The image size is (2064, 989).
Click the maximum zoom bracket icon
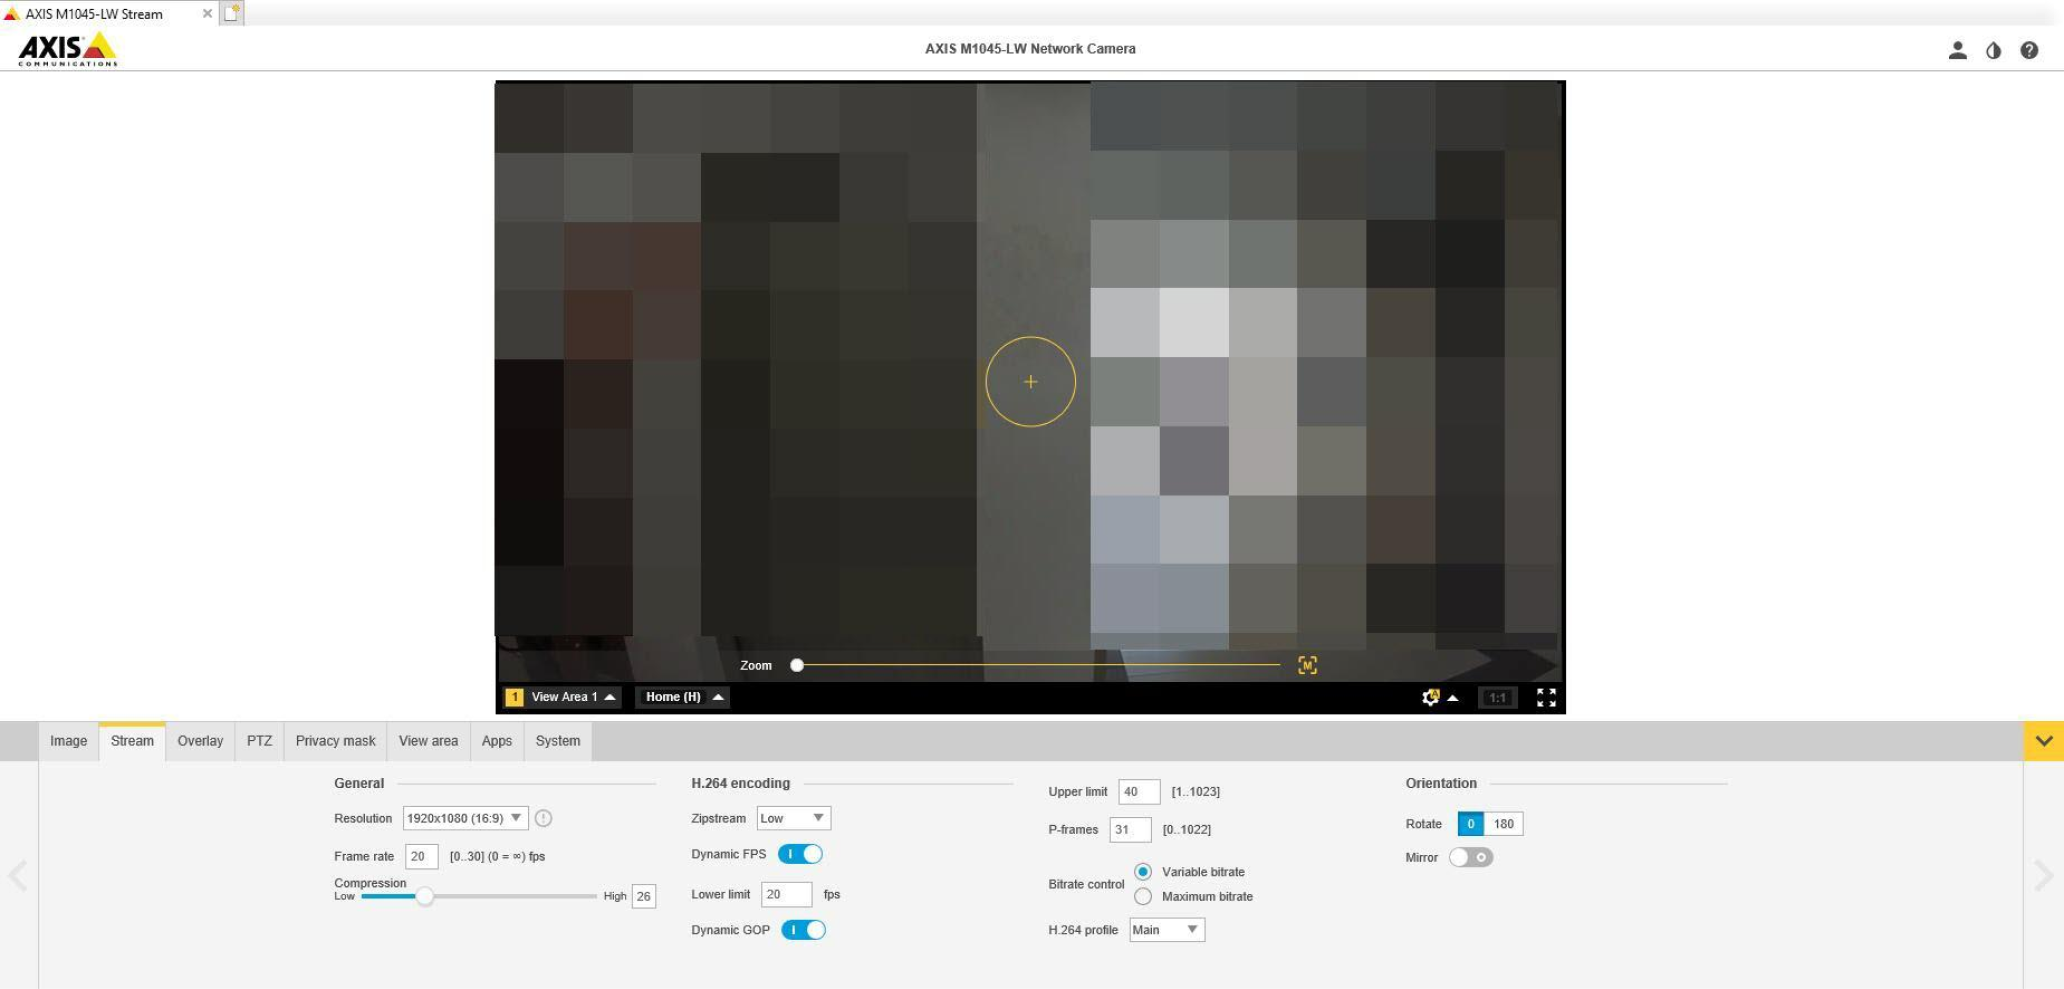tap(1307, 665)
